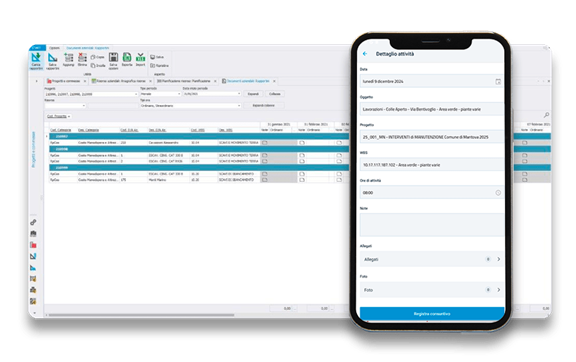Viewport: 576px width, 362px height.
Task: Click the magnifier search icon above the grid
Action: [546, 115]
